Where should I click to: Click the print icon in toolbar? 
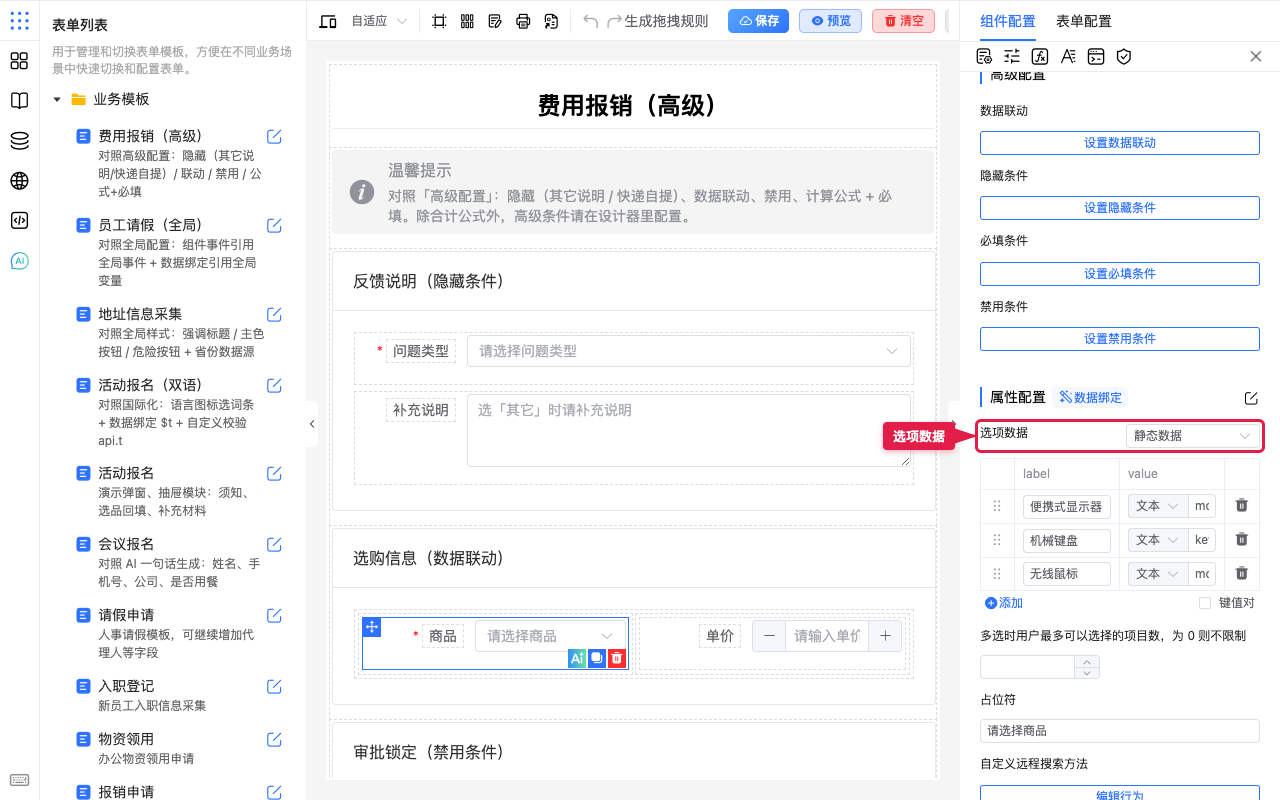point(523,21)
